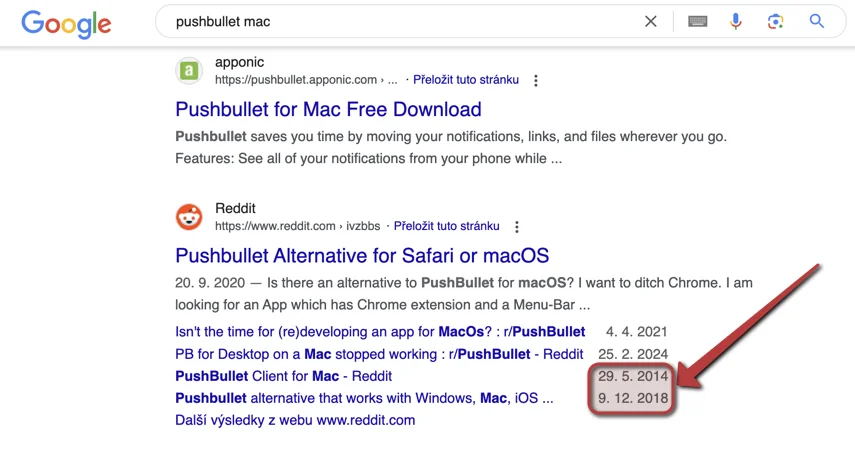Click the Google logo

point(66,23)
